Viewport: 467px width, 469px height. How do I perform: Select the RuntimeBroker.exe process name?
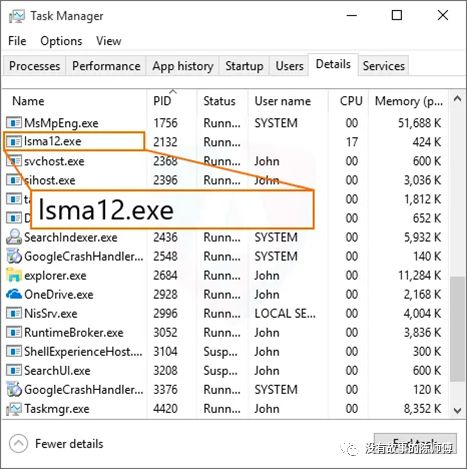coord(74,333)
